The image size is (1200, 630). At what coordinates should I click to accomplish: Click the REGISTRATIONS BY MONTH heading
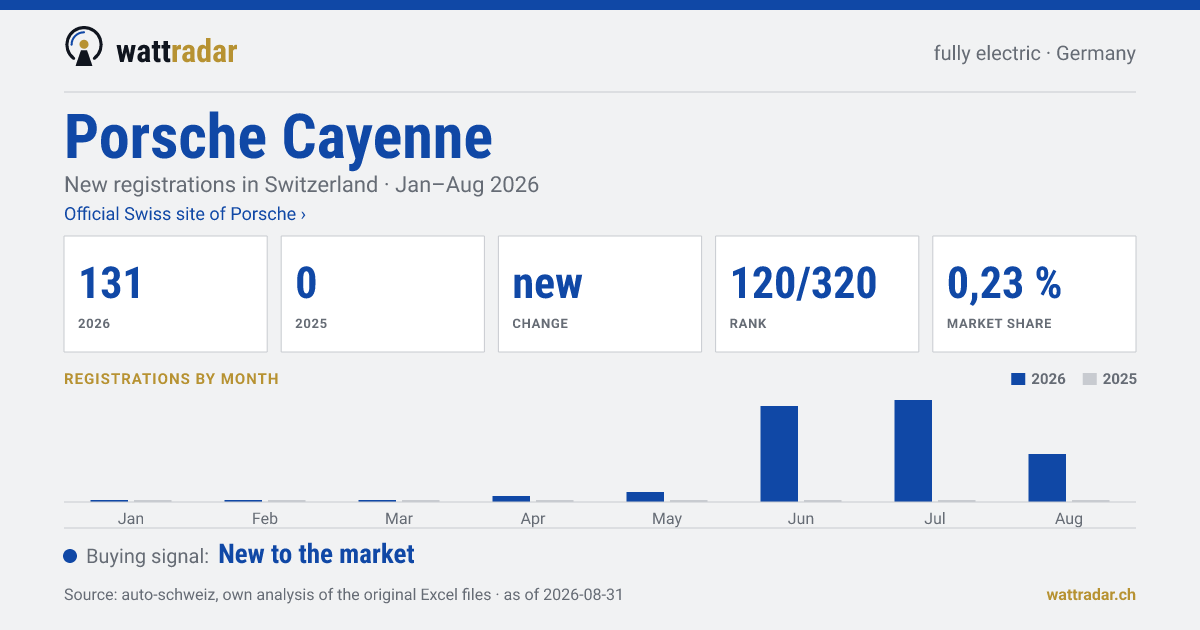[x=171, y=379]
